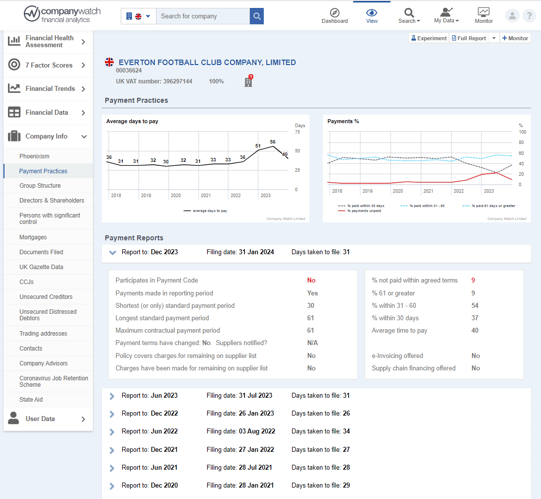Expand the Jun 2021 payment report
Image resolution: width=541 pixels, height=499 pixels.
(112, 468)
